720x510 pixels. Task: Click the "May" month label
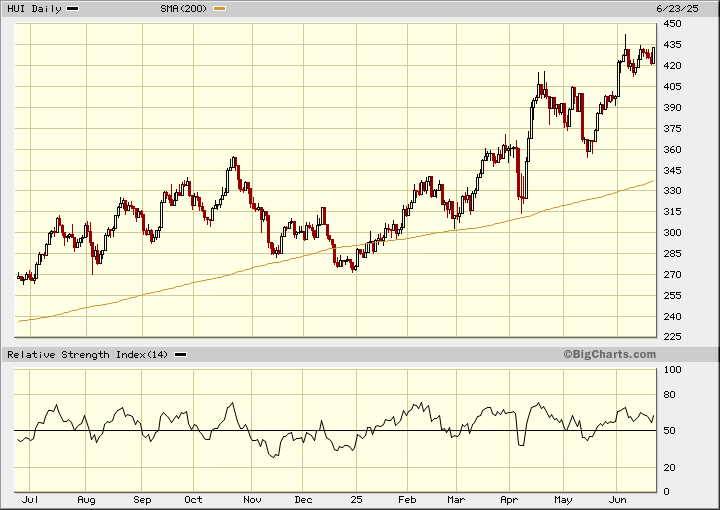563,499
